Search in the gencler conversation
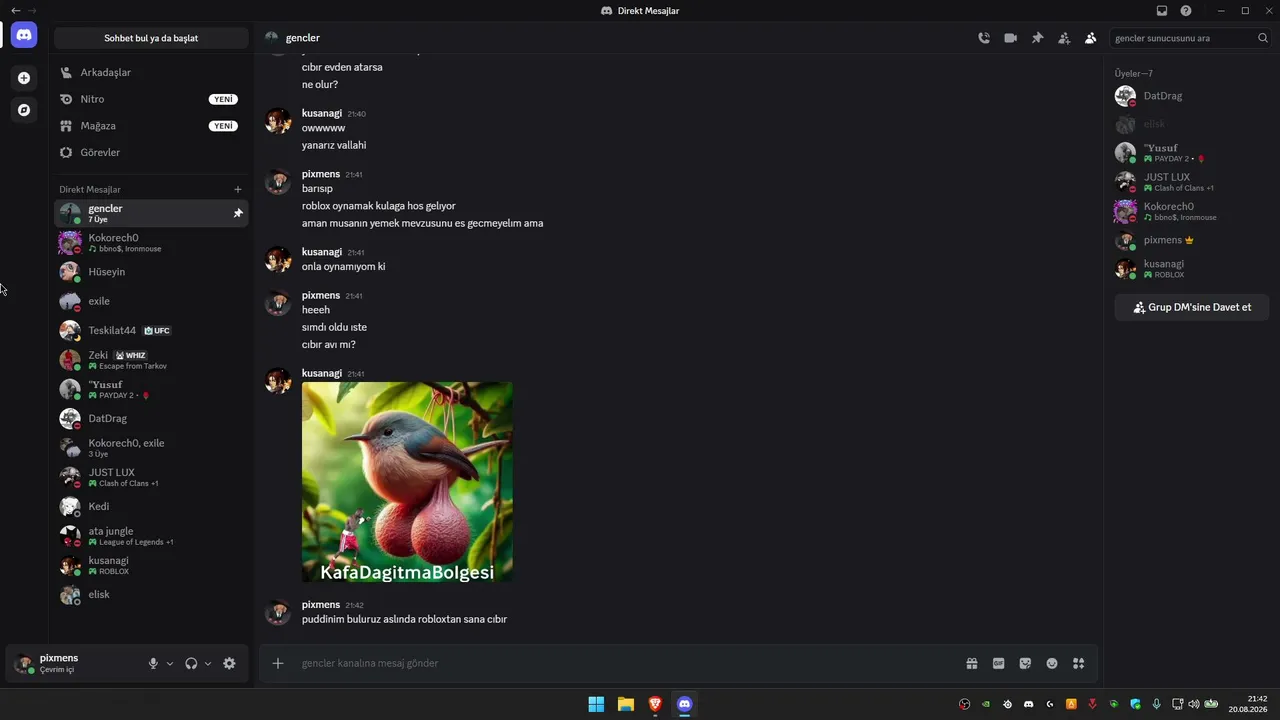 click(x=1190, y=38)
